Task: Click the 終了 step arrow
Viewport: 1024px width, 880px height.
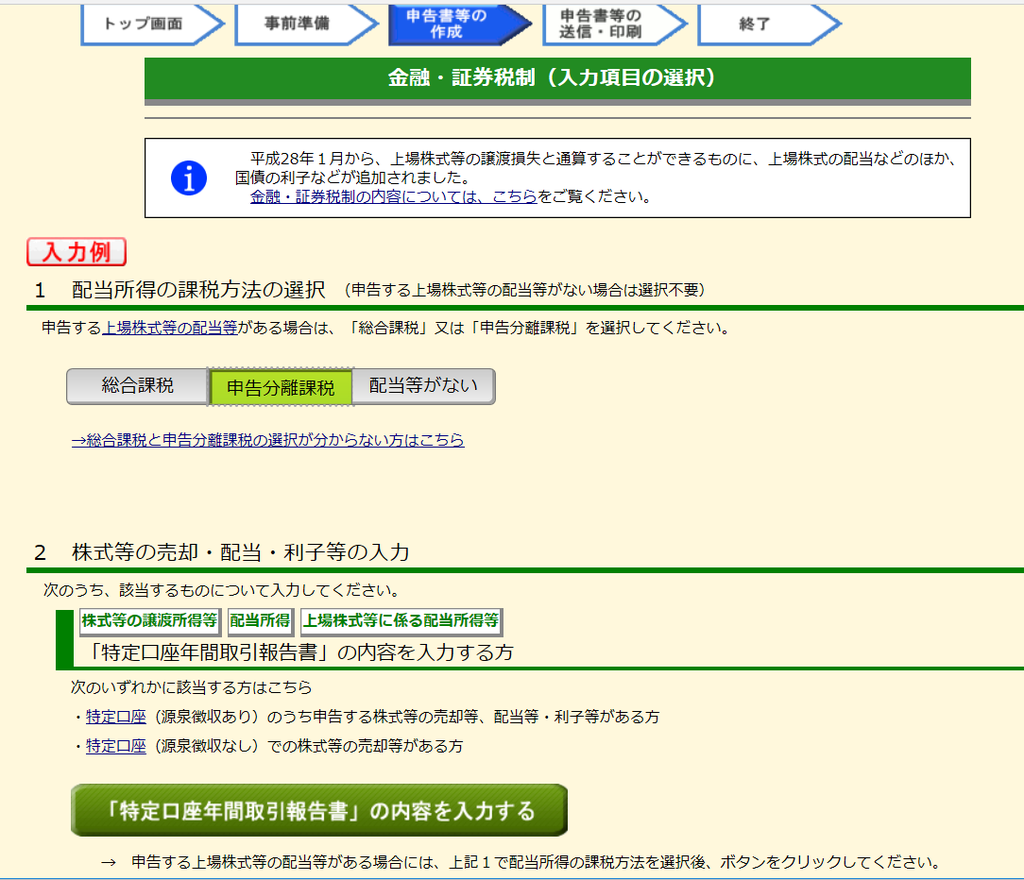Action: pyautogui.click(x=756, y=24)
